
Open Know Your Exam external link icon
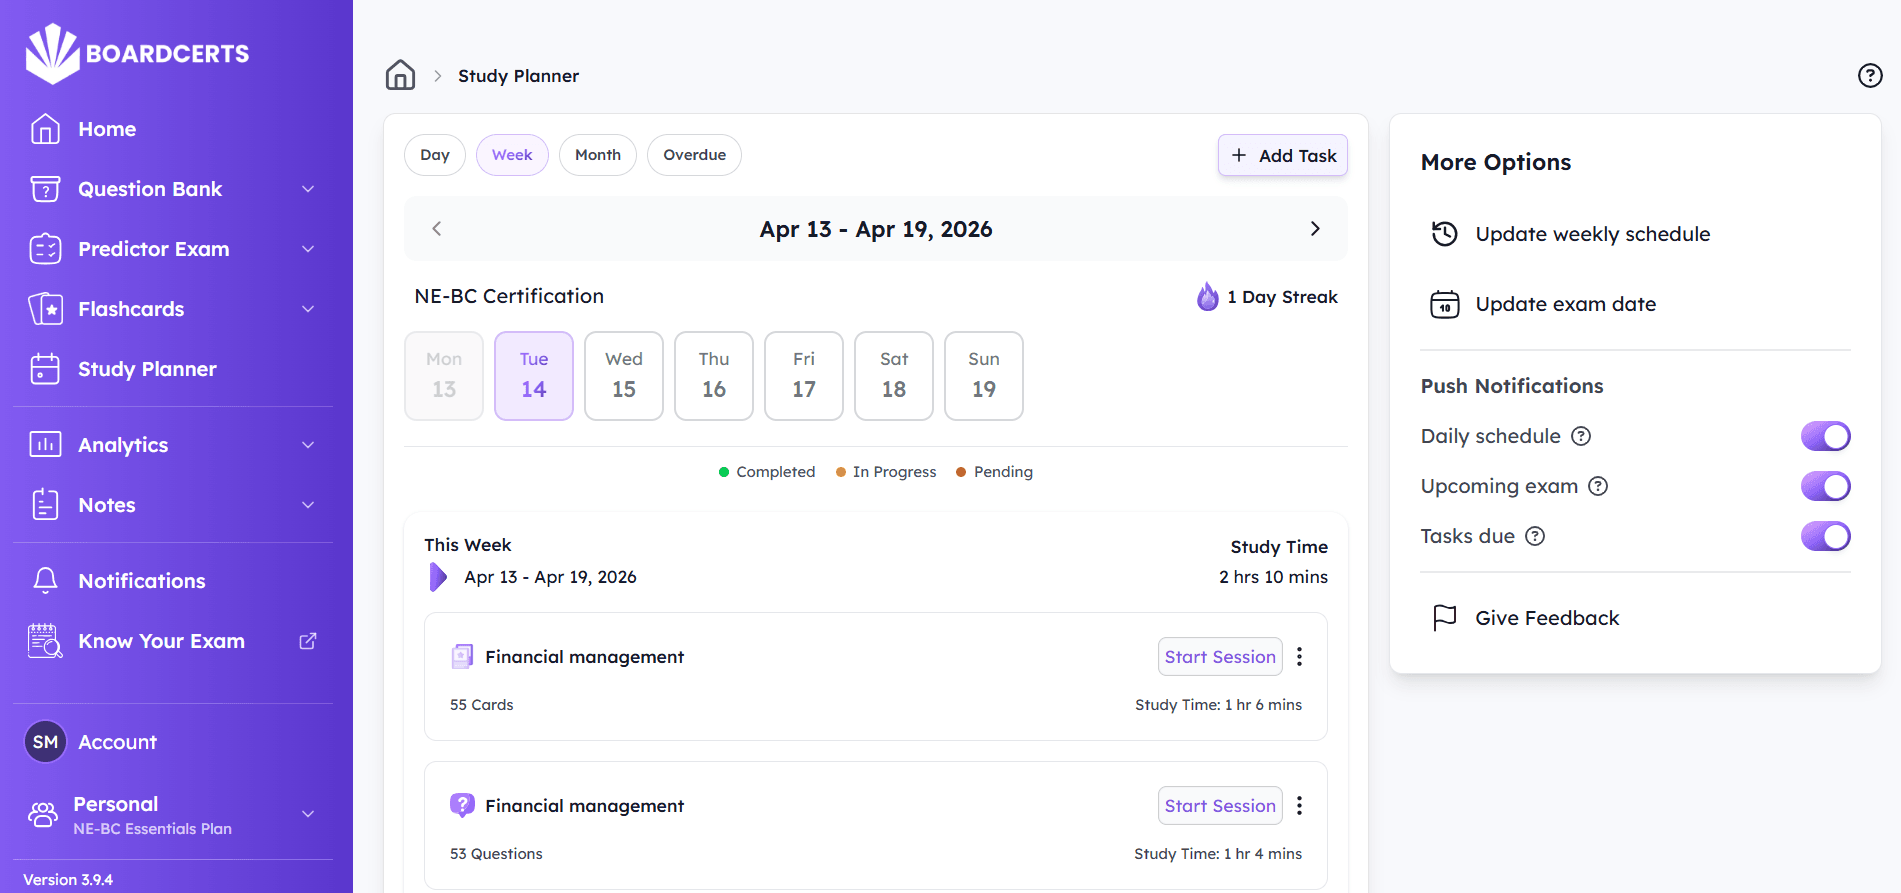[x=308, y=641]
